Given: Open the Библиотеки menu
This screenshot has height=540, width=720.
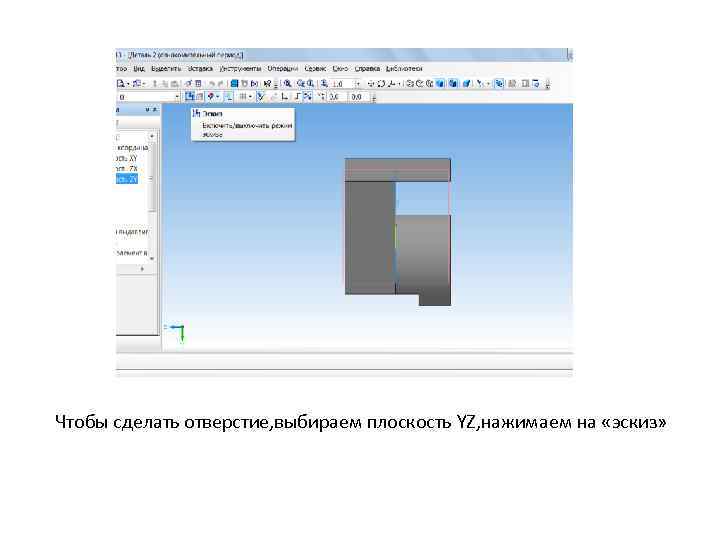Looking at the screenshot, I should (404, 68).
